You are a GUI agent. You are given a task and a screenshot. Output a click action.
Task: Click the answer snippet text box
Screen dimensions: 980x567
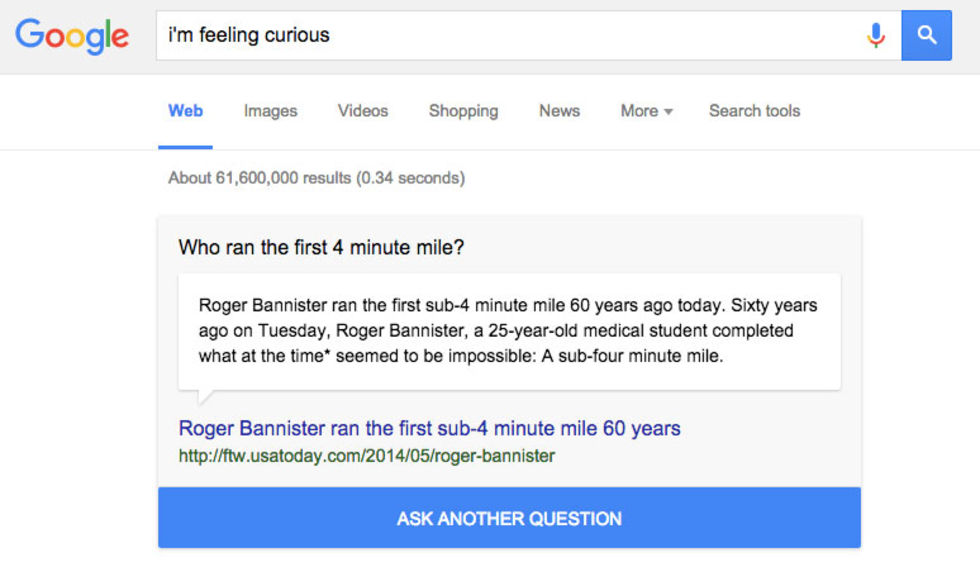[x=508, y=330]
